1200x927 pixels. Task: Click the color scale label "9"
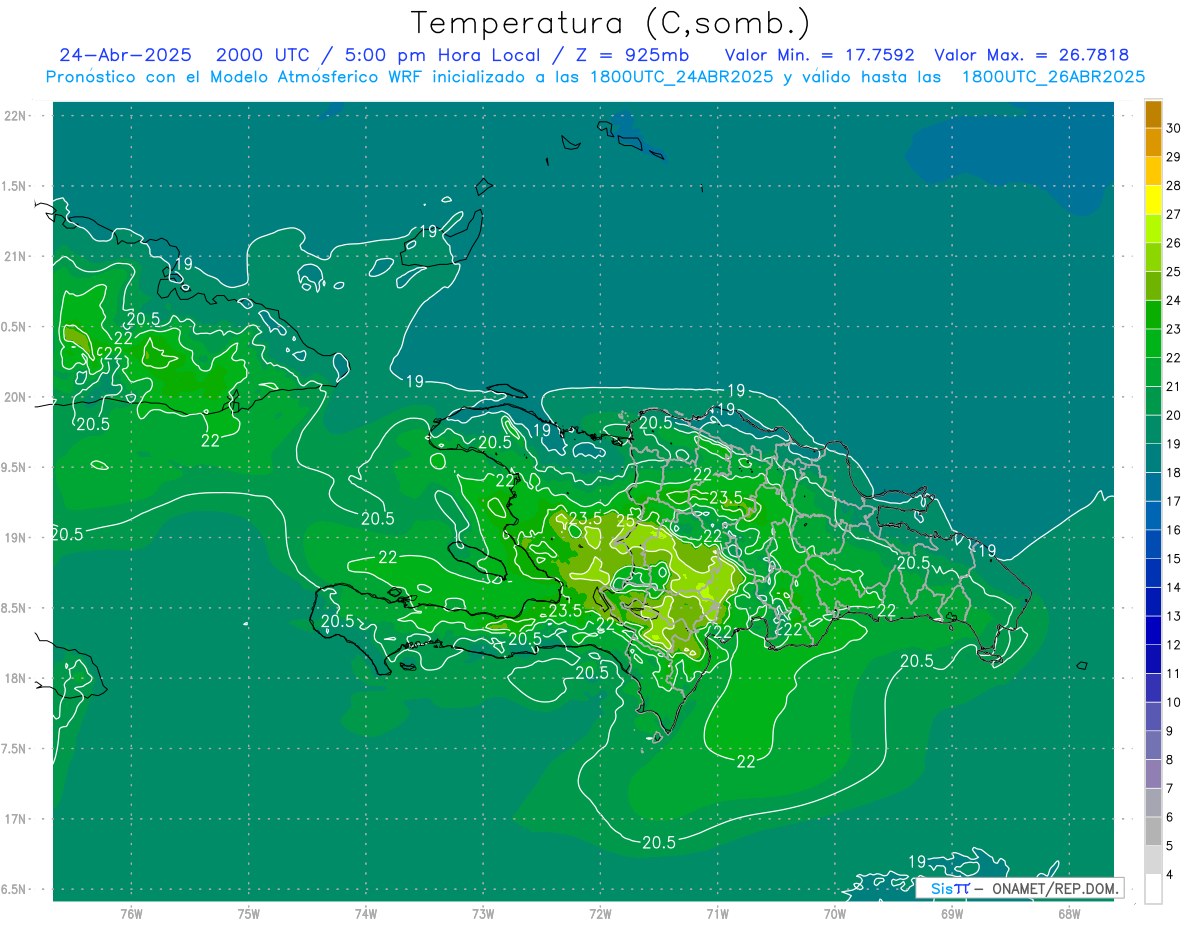[x=1171, y=732]
